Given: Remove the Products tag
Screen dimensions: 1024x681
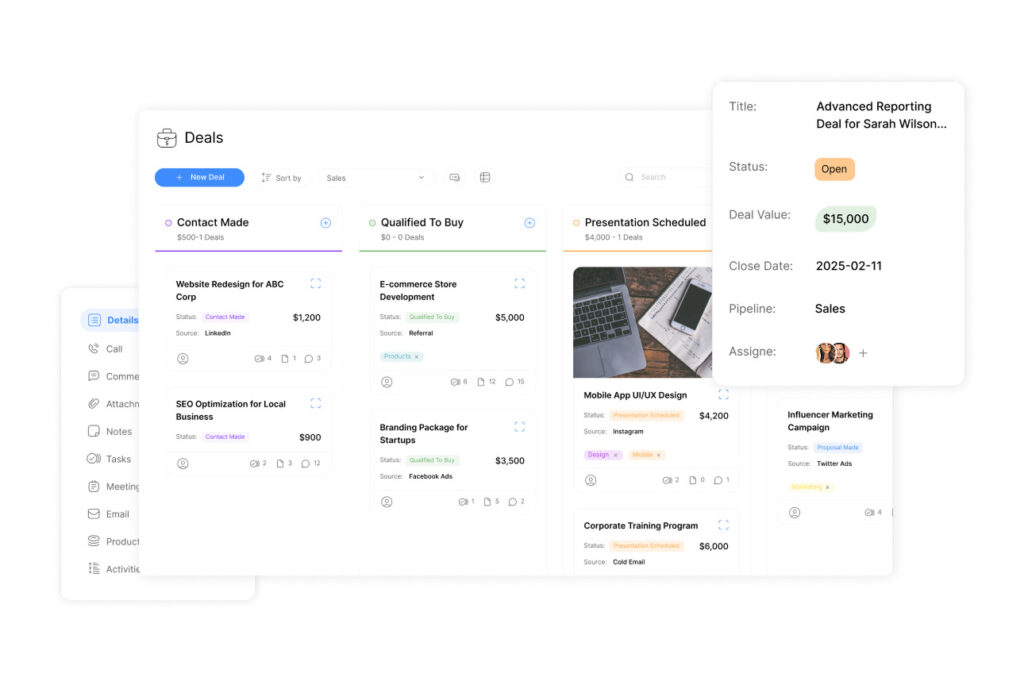Looking at the screenshot, I should pos(417,357).
